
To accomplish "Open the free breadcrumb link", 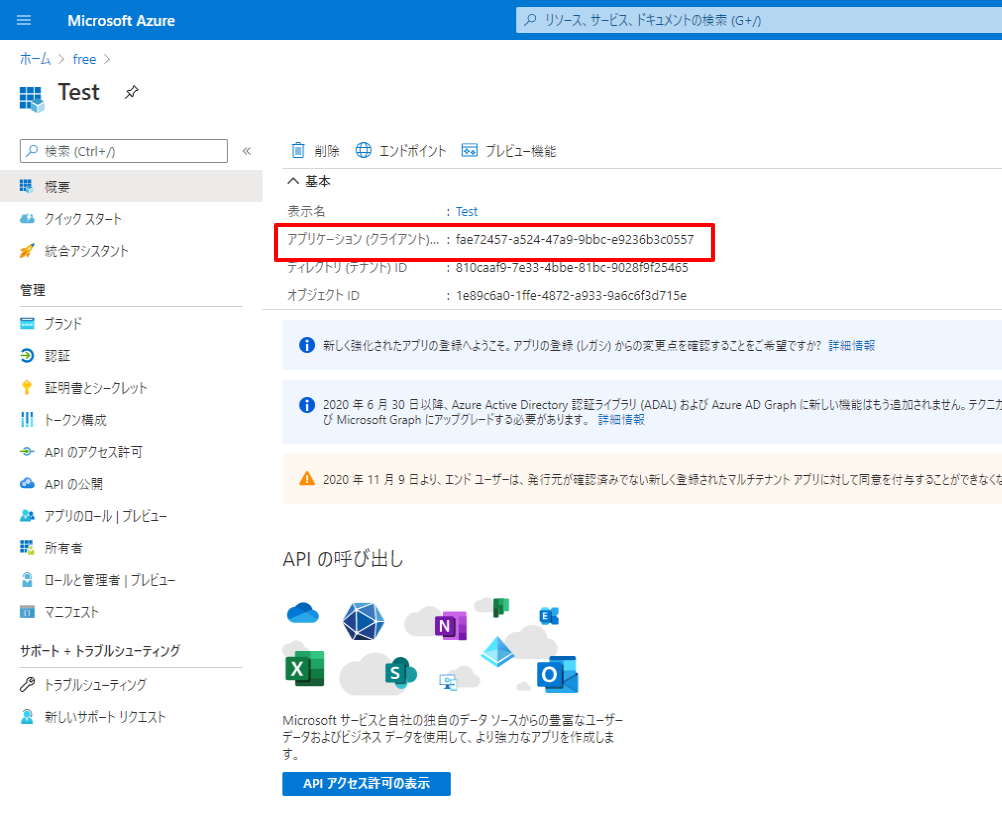I will pyautogui.click(x=84, y=59).
